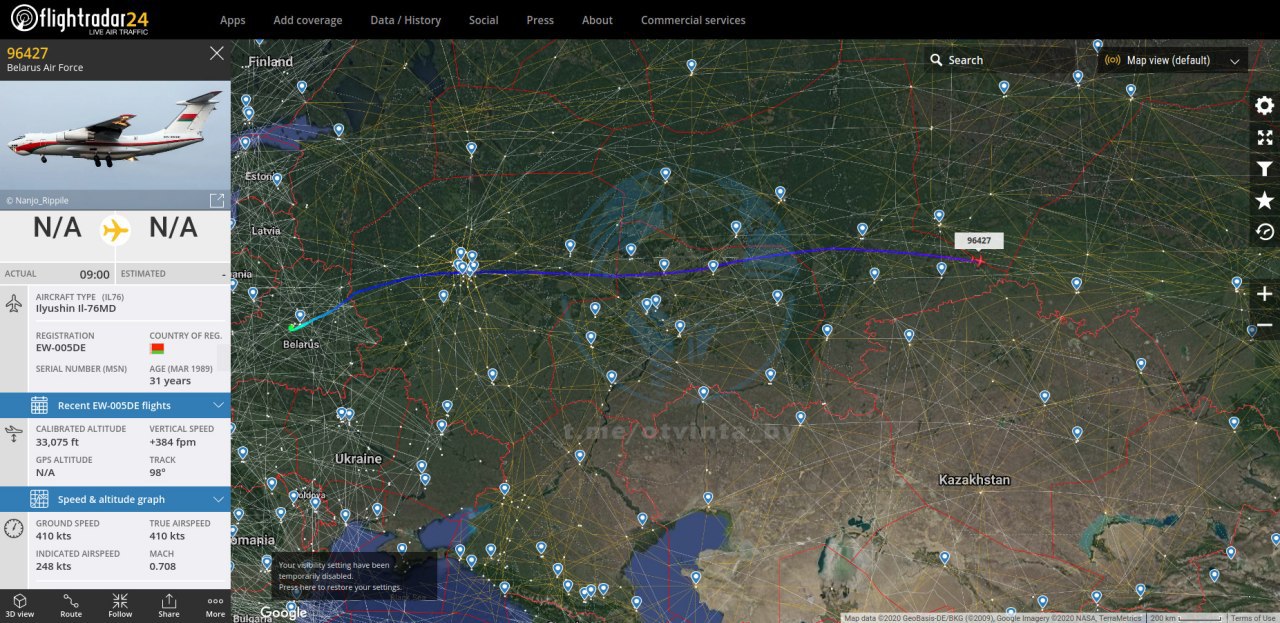
Task: Open the Terms of Use link
Action: pyautogui.click(x=1253, y=618)
